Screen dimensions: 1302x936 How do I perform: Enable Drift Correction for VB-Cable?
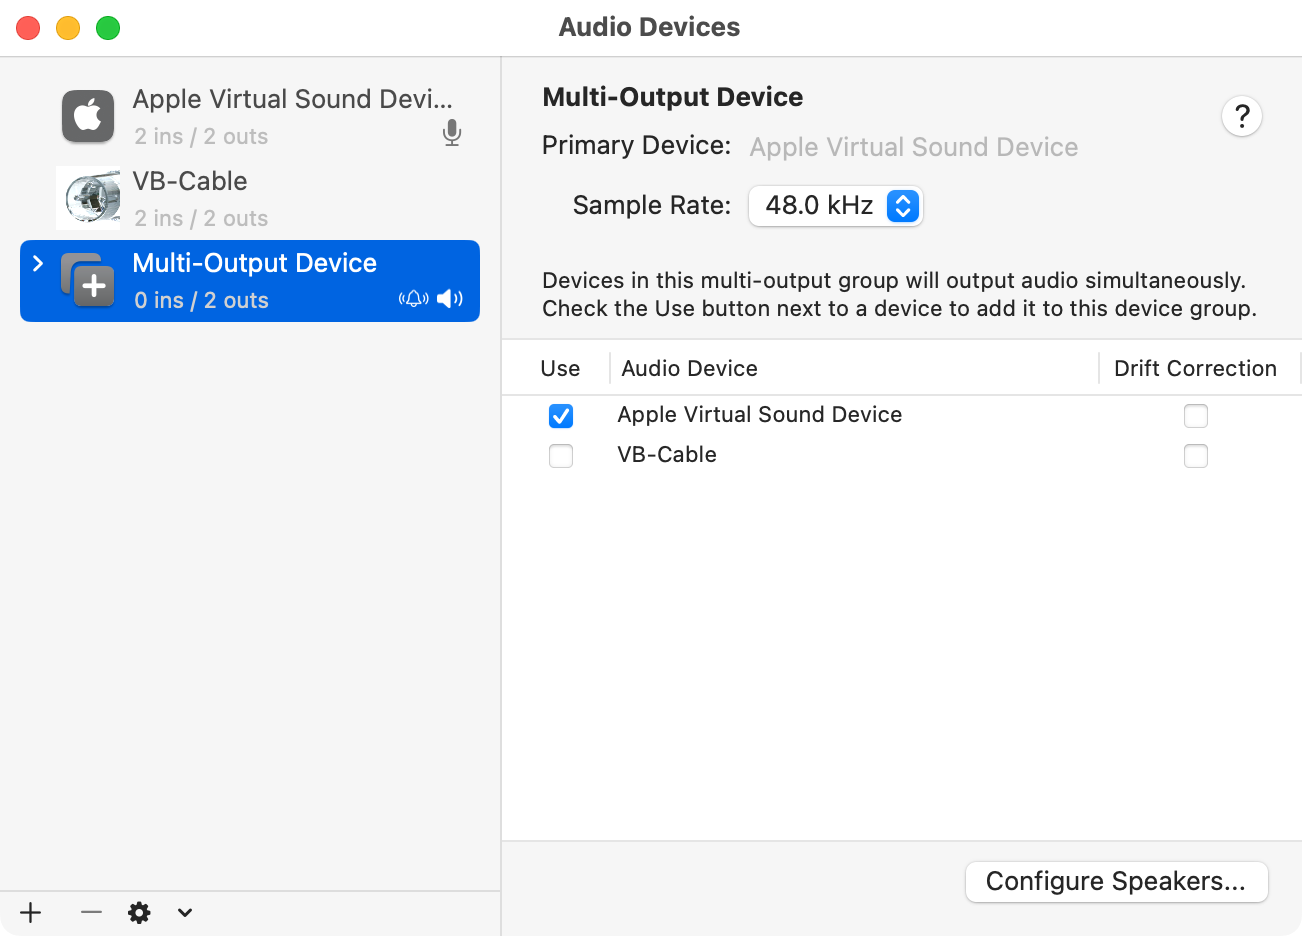1196,456
